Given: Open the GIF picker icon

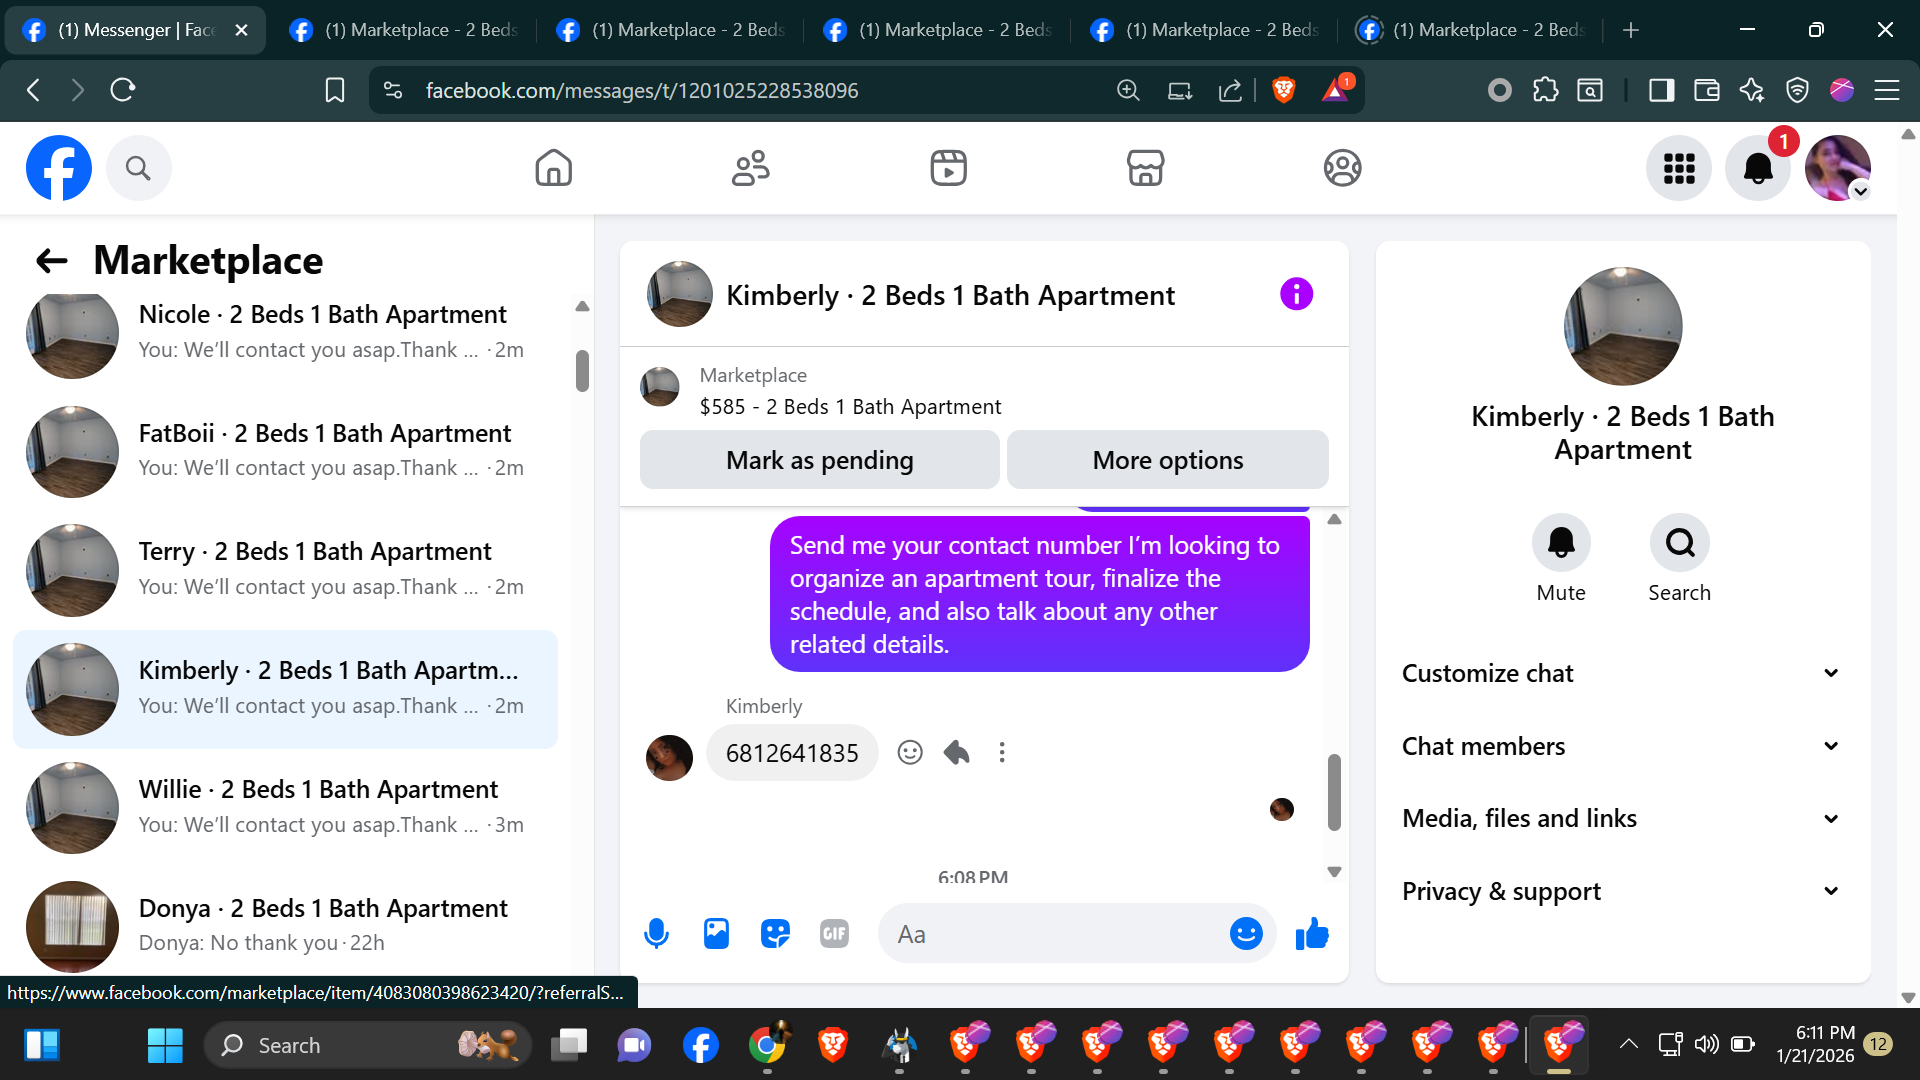Looking at the screenshot, I should click(x=834, y=934).
